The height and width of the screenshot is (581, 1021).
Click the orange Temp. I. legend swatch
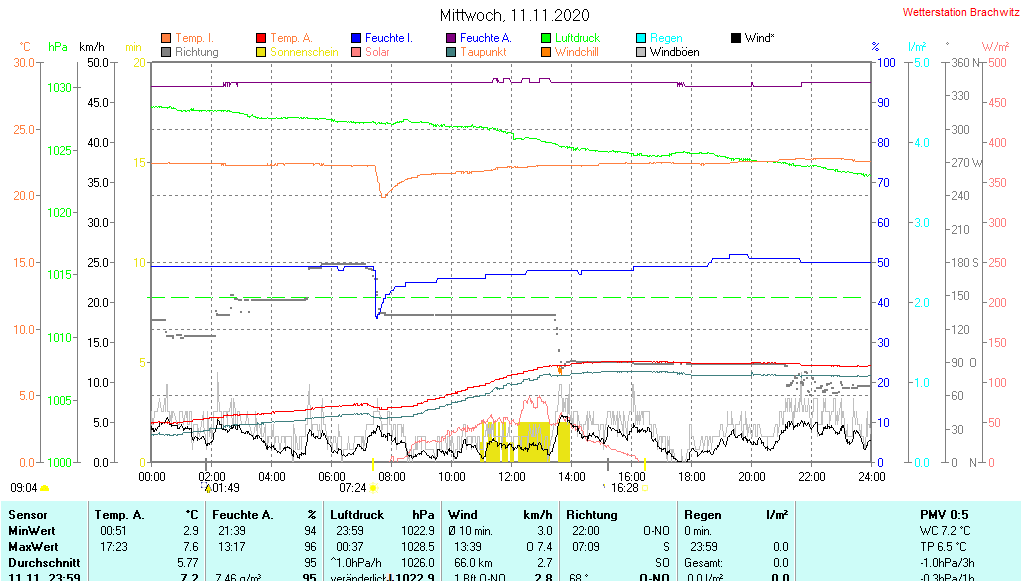pyautogui.click(x=166, y=38)
